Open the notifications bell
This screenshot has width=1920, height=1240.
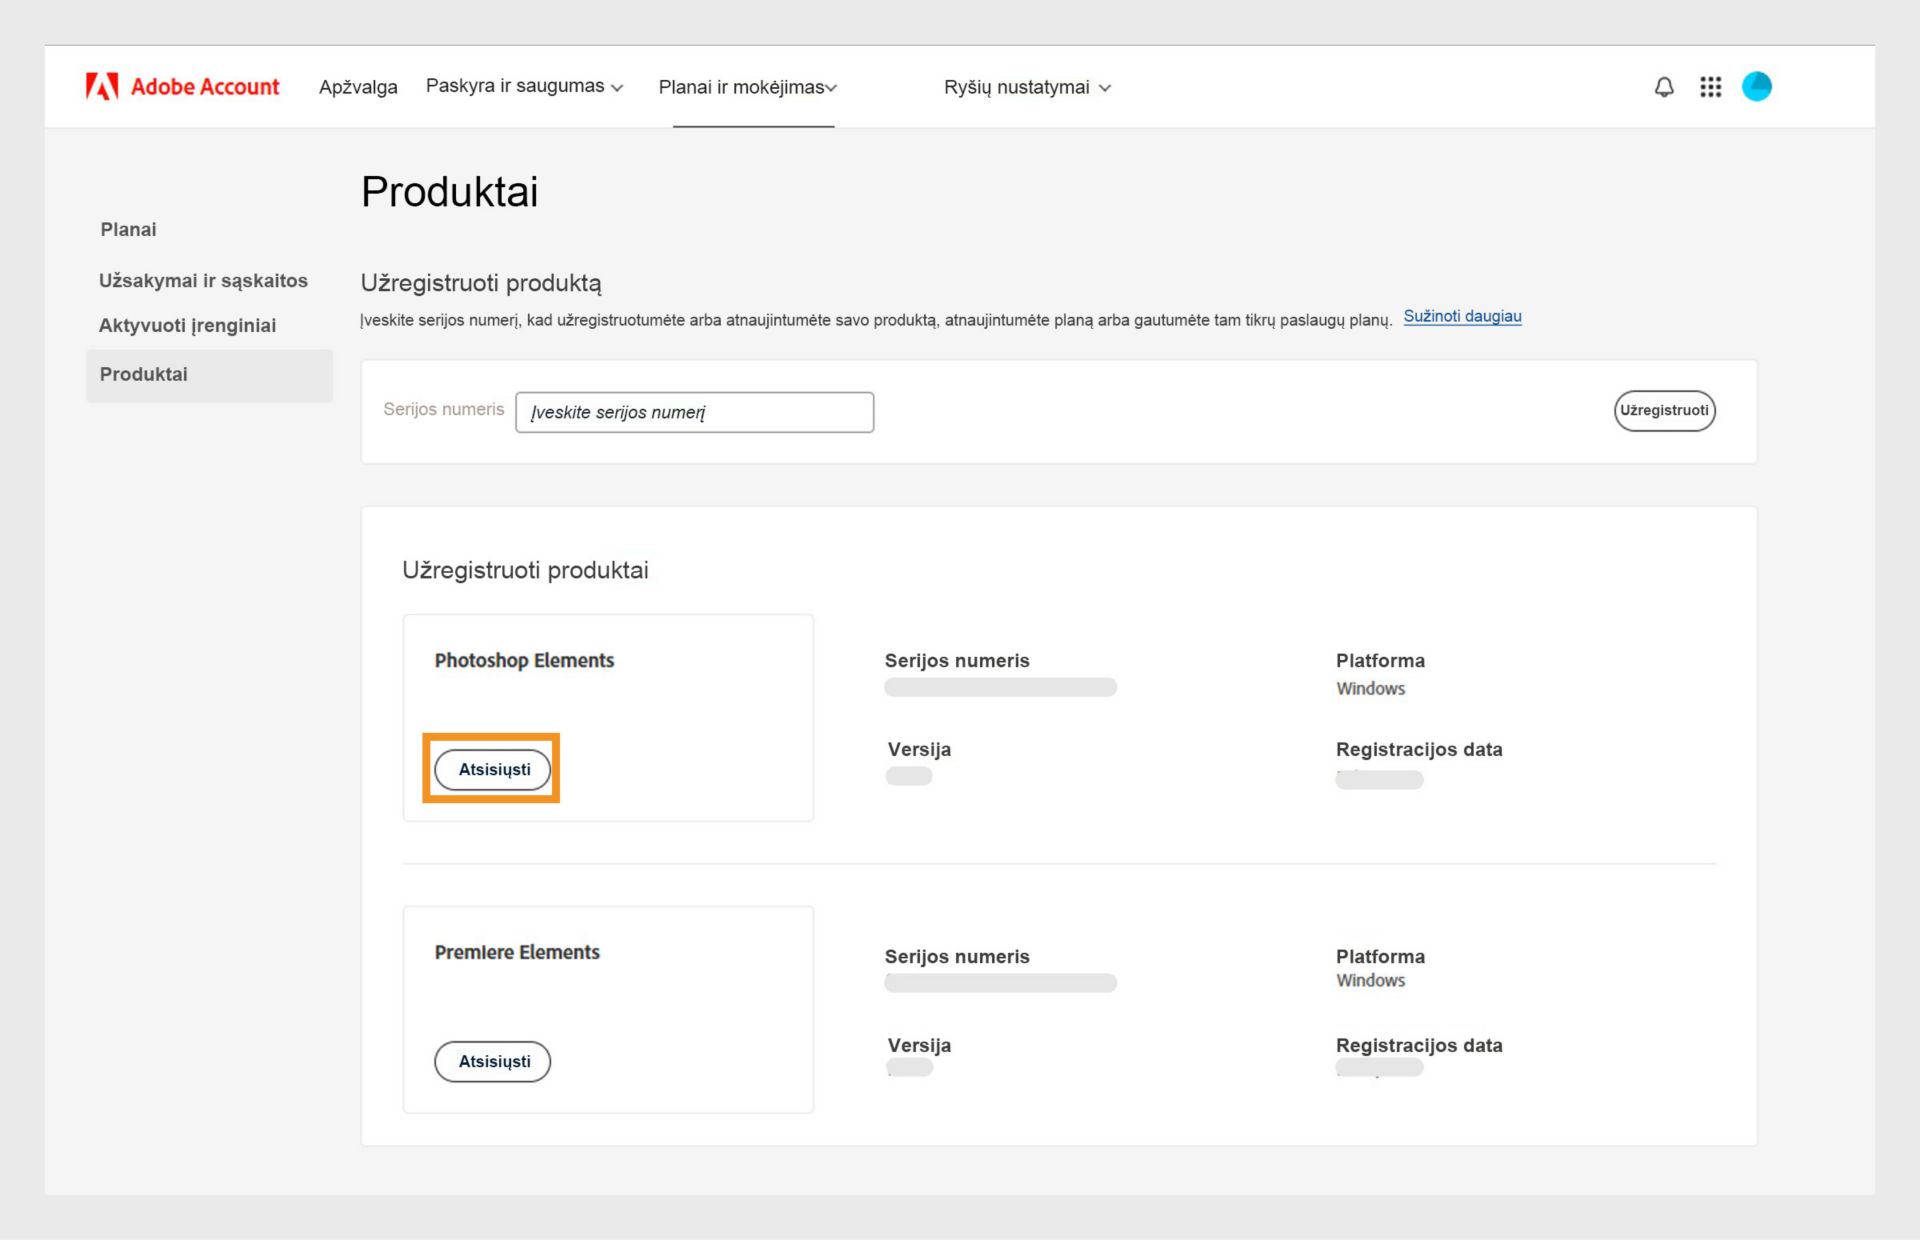(1663, 87)
